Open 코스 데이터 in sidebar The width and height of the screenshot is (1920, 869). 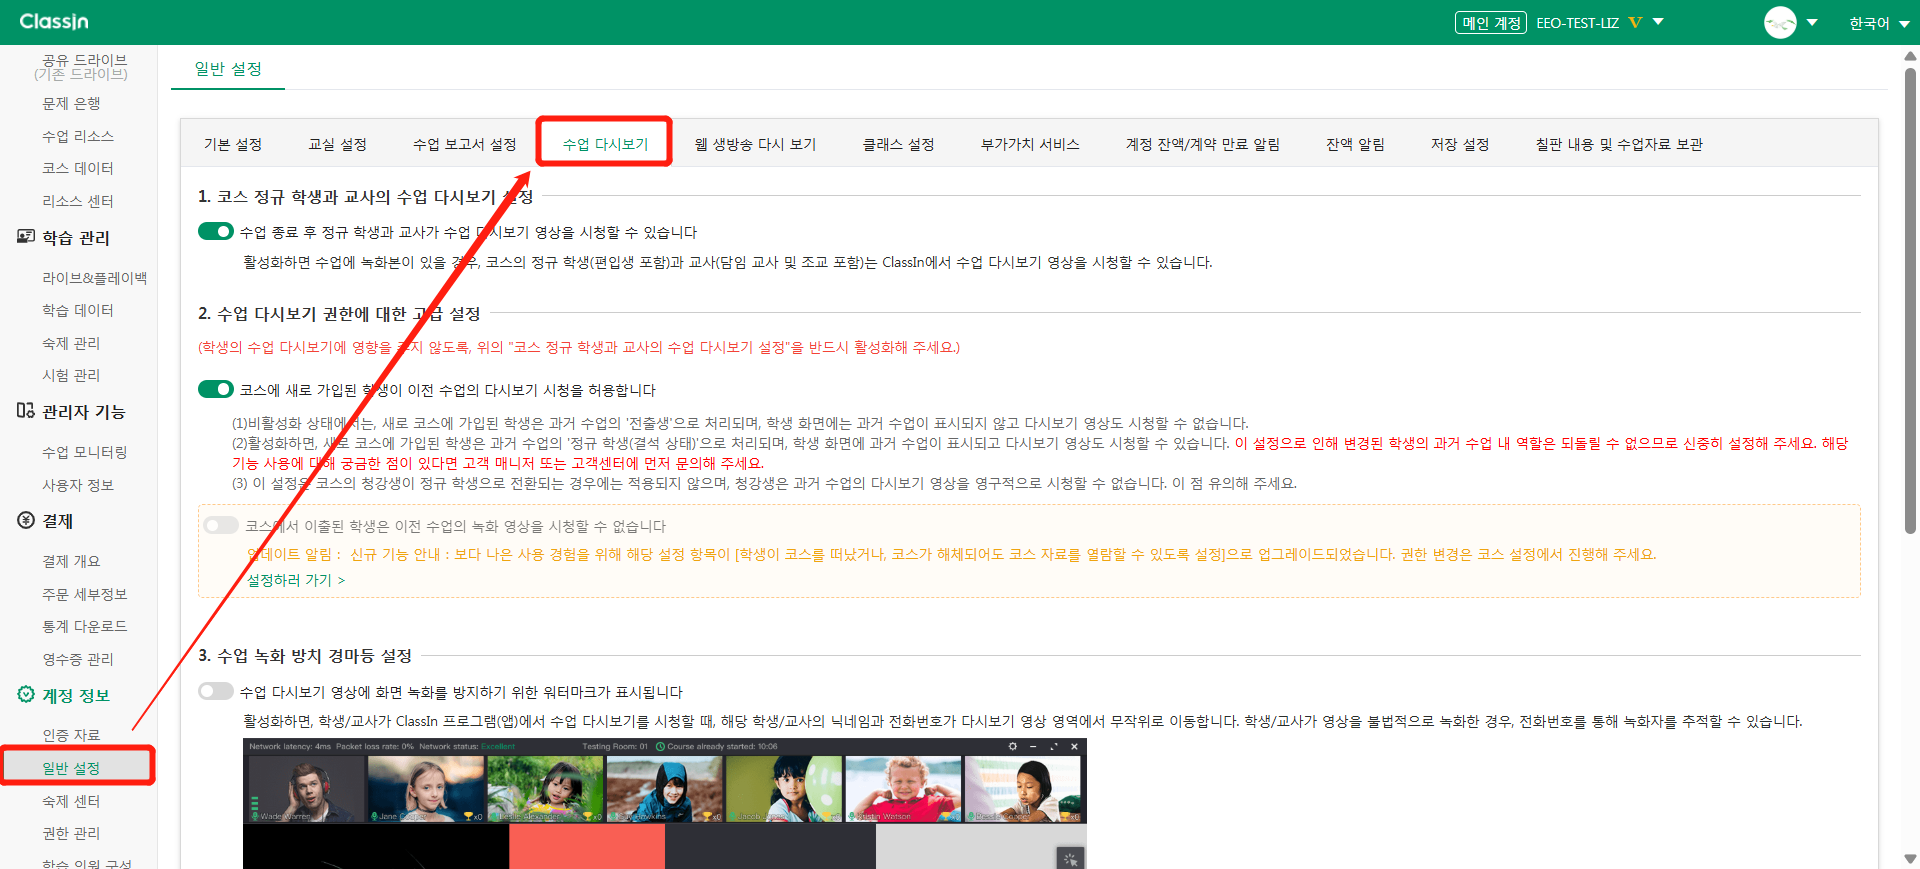coord(78,168)
